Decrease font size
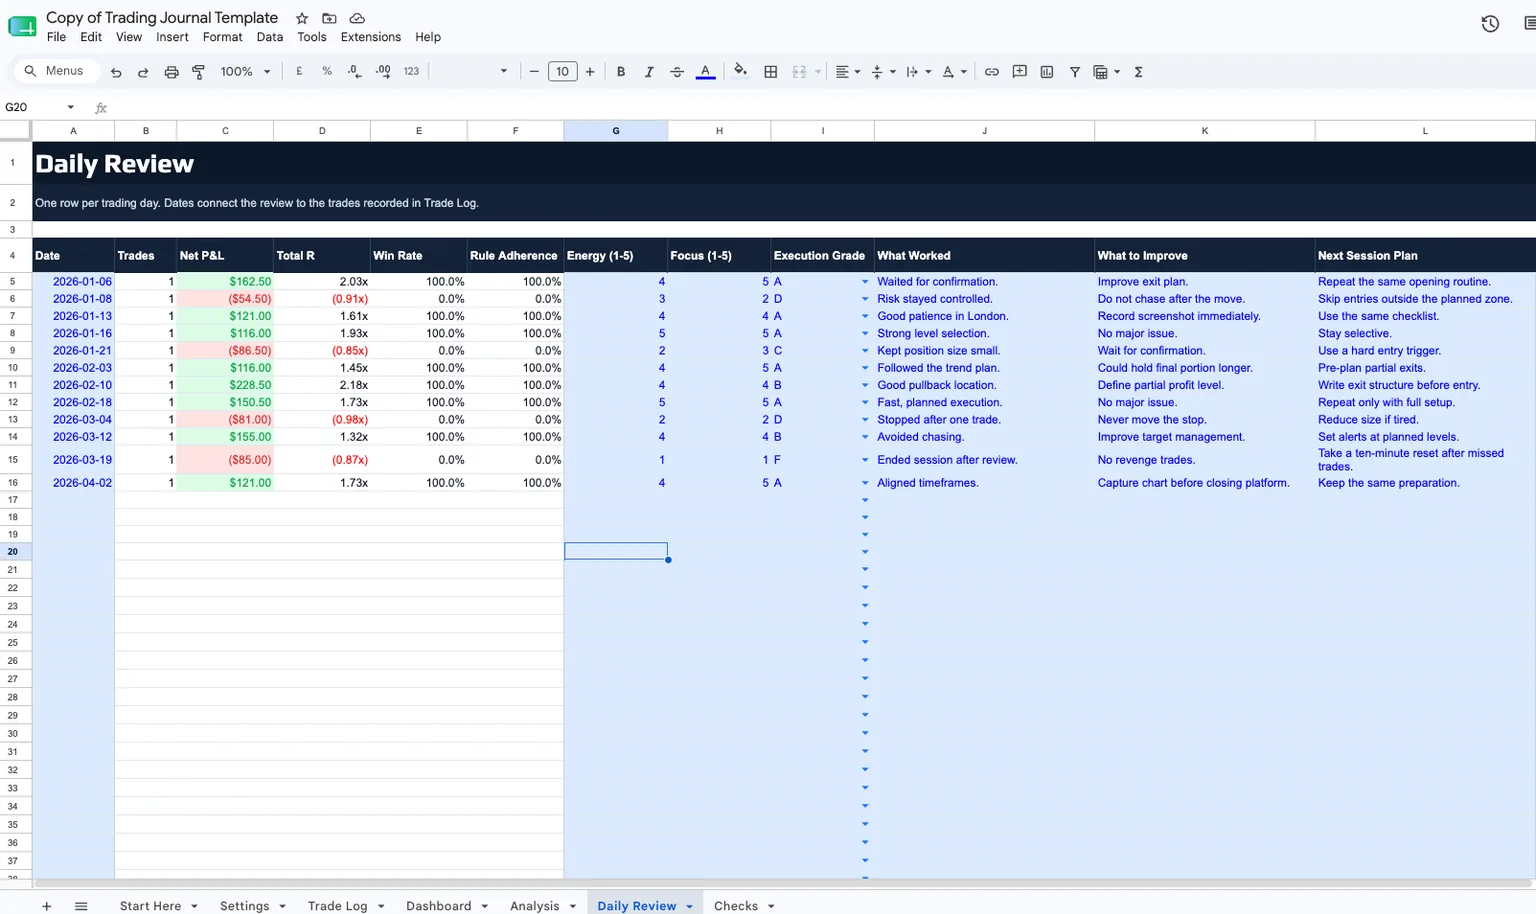 pyautogui.click(x=534, y=72)
